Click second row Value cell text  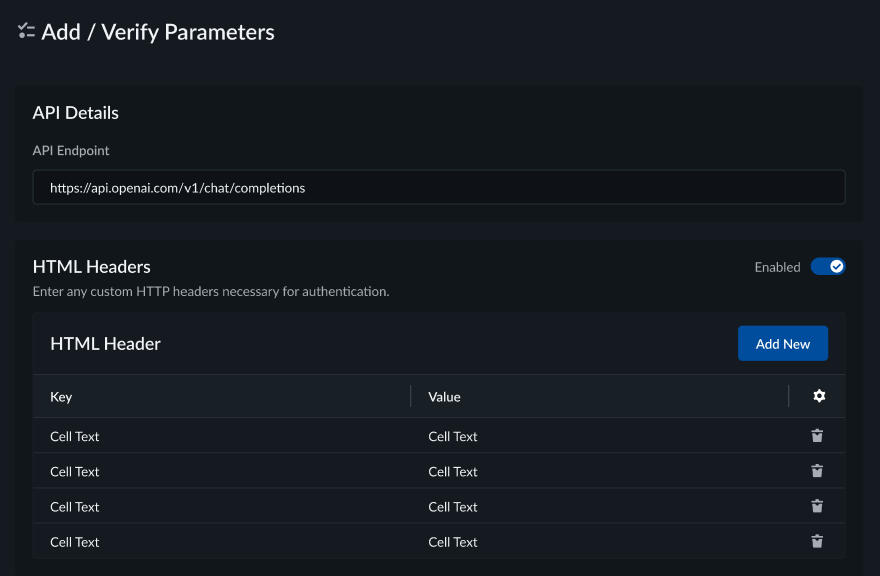click(x=453, y=471)
